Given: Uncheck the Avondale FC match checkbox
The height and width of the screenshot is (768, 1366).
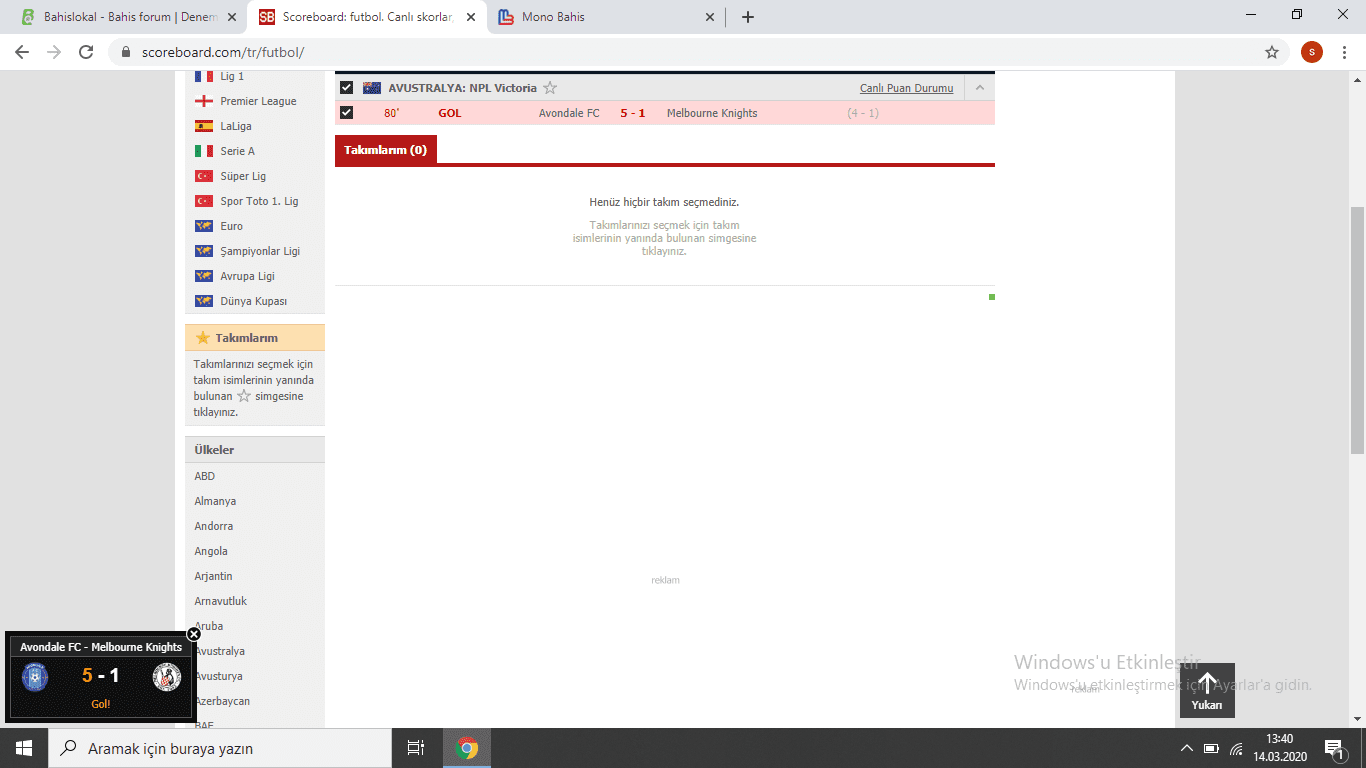Looking at the screenshot, I should click(347, 113).
